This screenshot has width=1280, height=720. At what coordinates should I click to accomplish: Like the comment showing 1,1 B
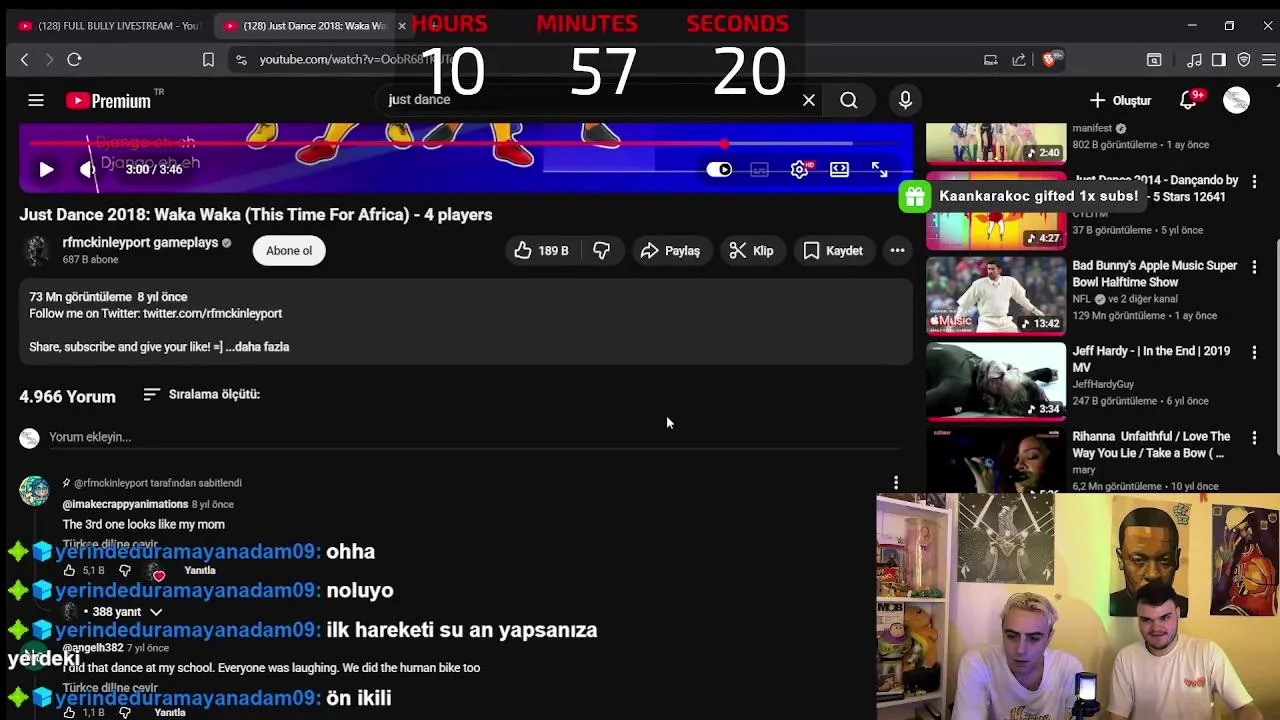[69, 713]
